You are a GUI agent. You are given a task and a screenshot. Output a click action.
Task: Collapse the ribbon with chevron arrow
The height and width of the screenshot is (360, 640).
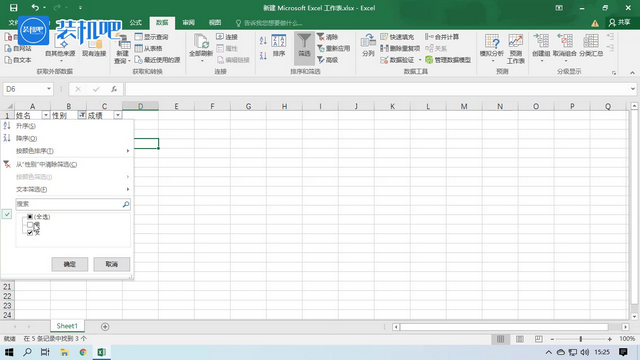632,73
